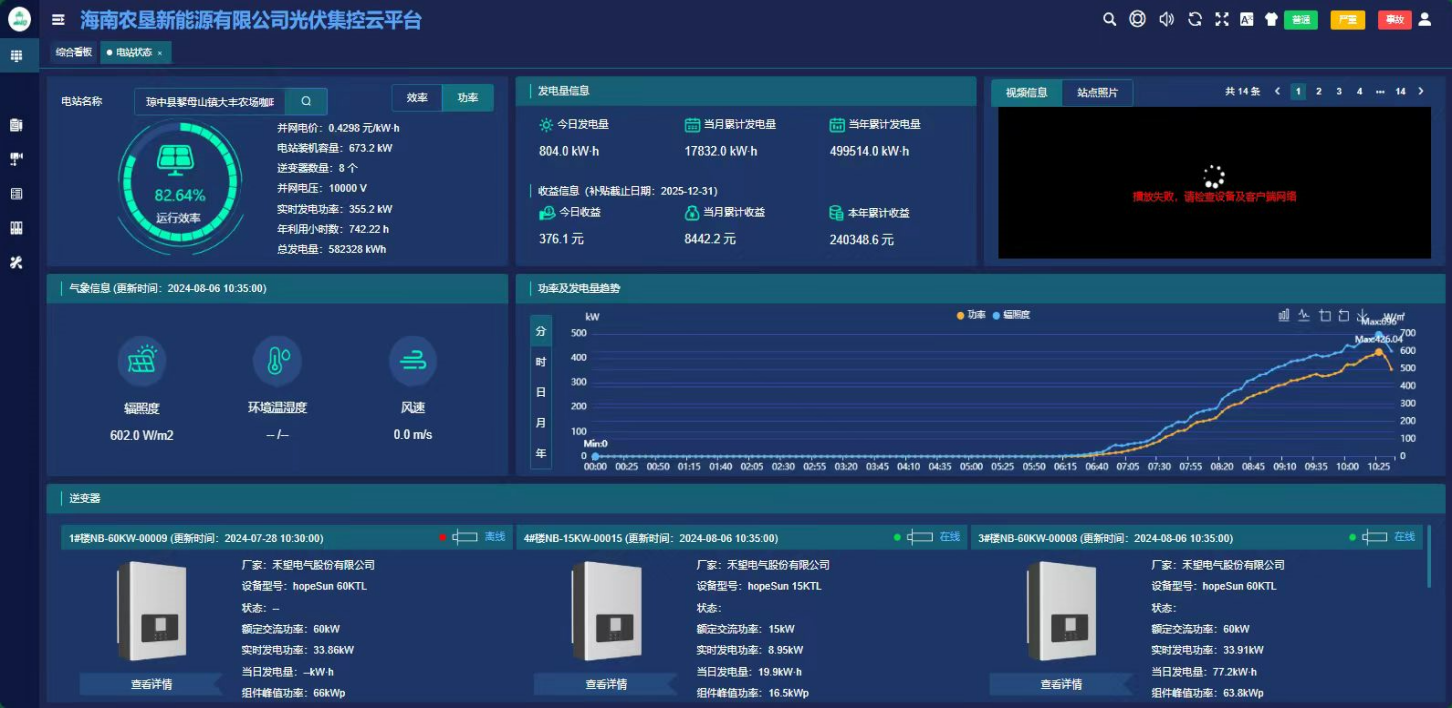Activate chart area zoom tool
Screen dimensions: 1452x708
pyautogui.click(x=1325, y=315)
